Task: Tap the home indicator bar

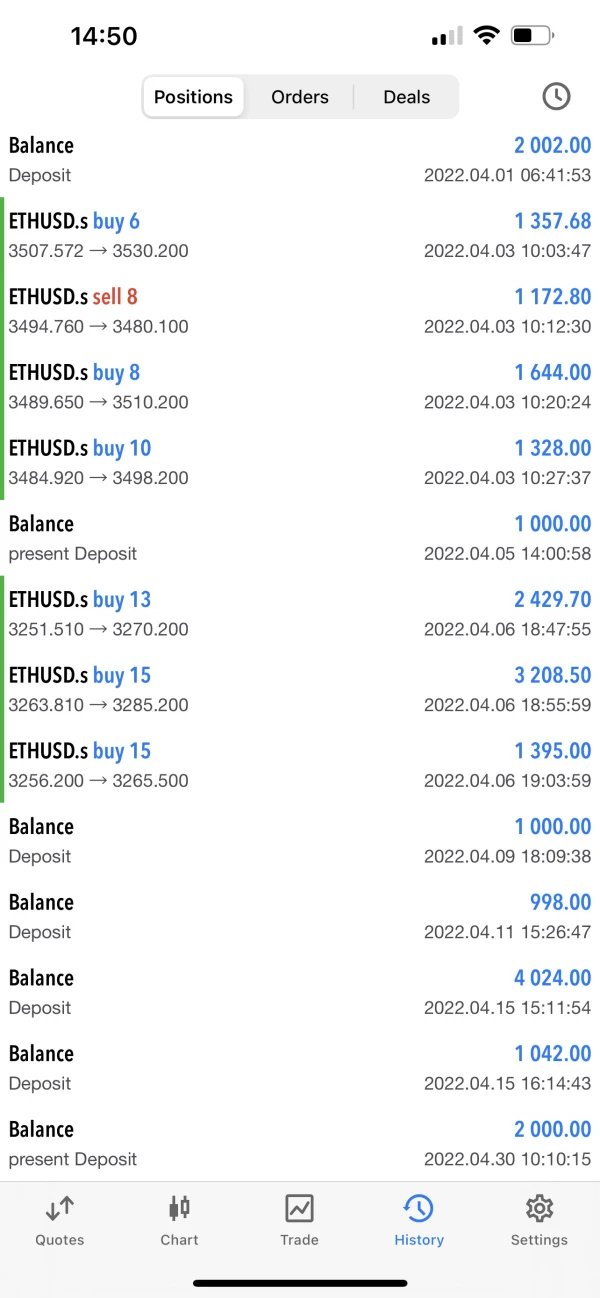Action: [300, 1283]
